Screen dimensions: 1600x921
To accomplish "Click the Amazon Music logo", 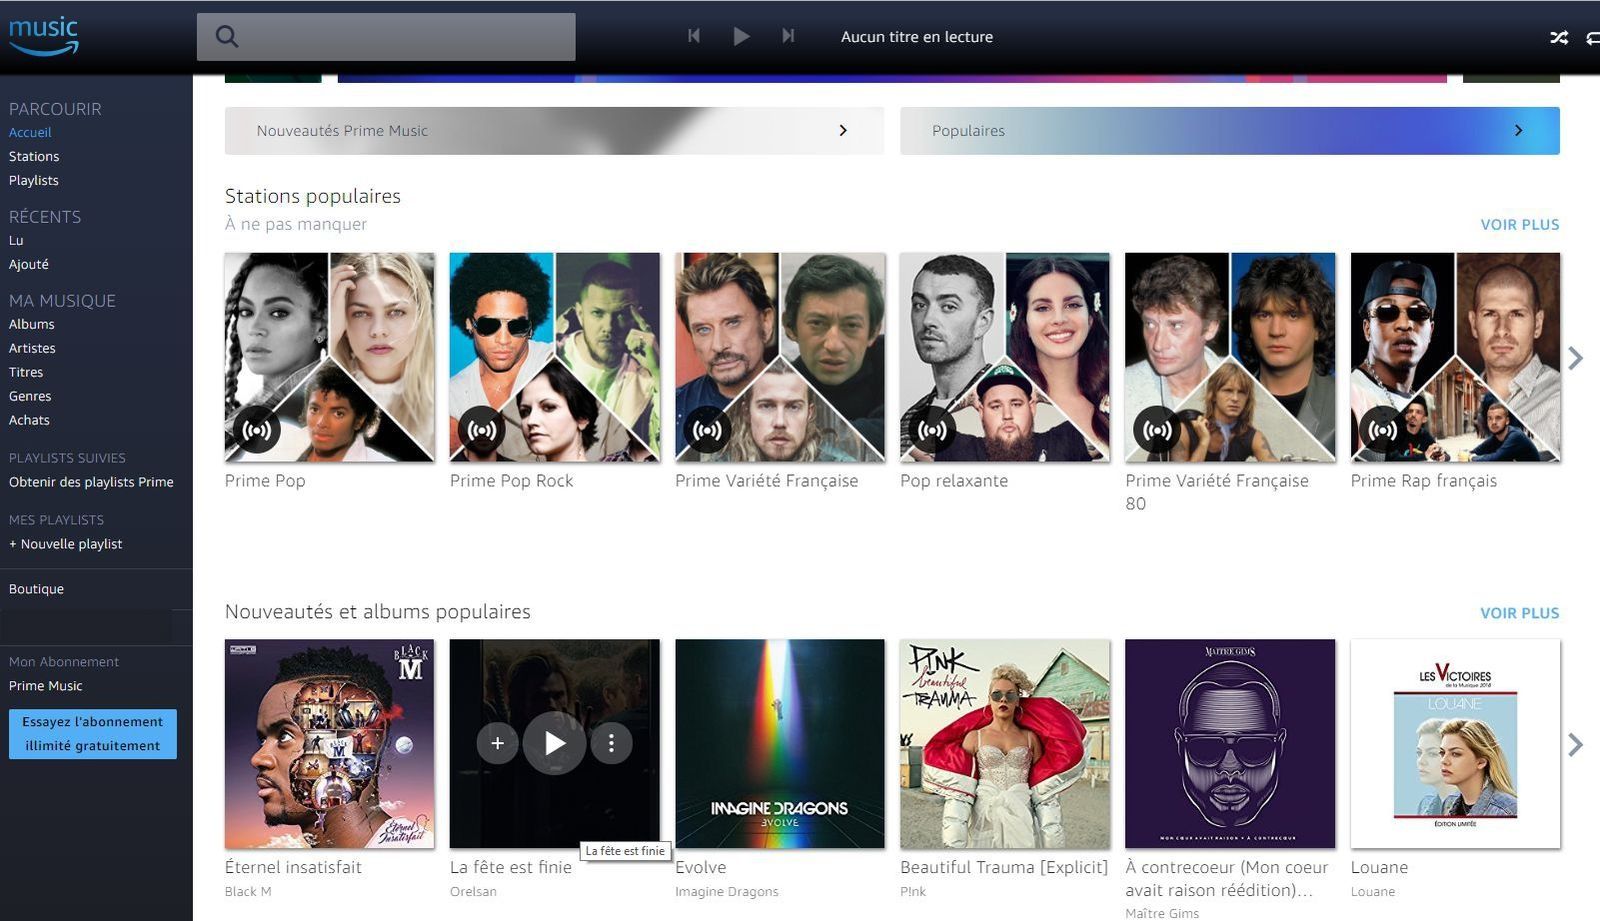I will coord(43,35).
